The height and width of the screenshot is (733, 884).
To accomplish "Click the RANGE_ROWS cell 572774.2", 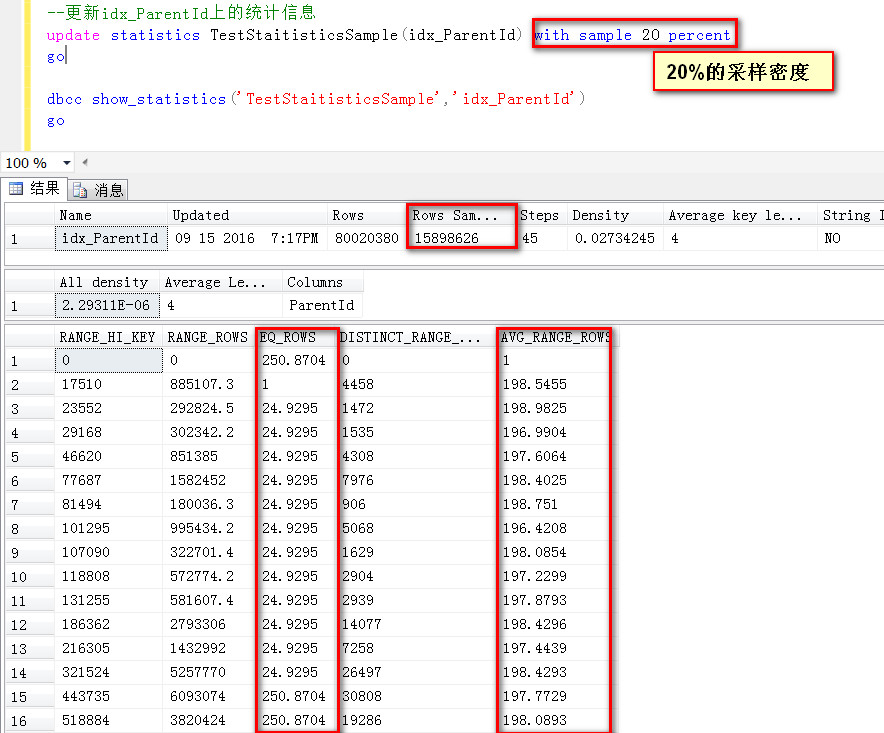I will 208,576.
